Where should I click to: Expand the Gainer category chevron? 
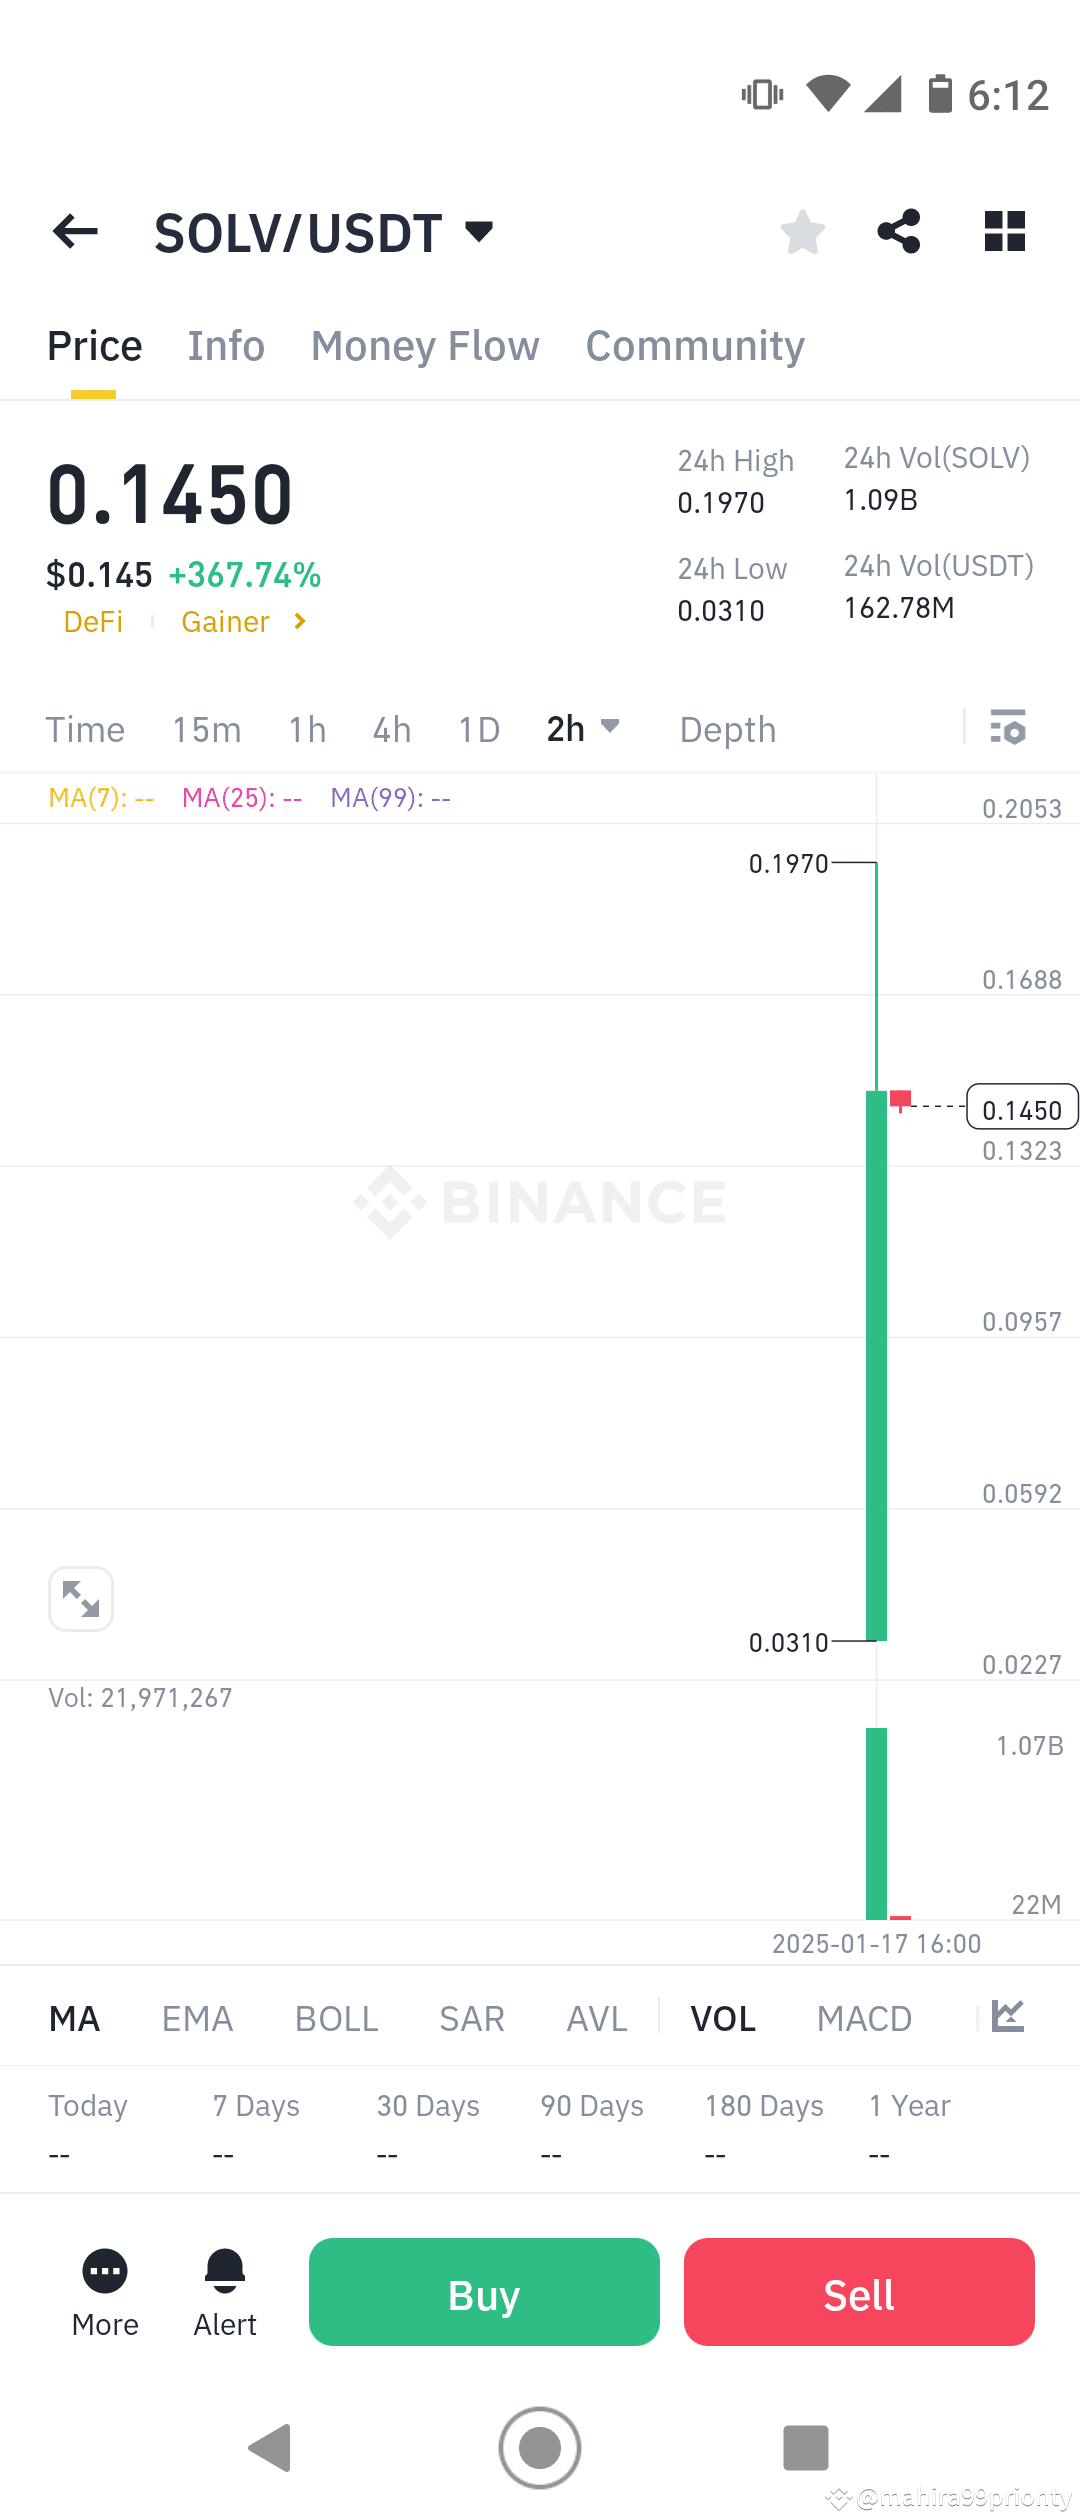coord(298,621)
